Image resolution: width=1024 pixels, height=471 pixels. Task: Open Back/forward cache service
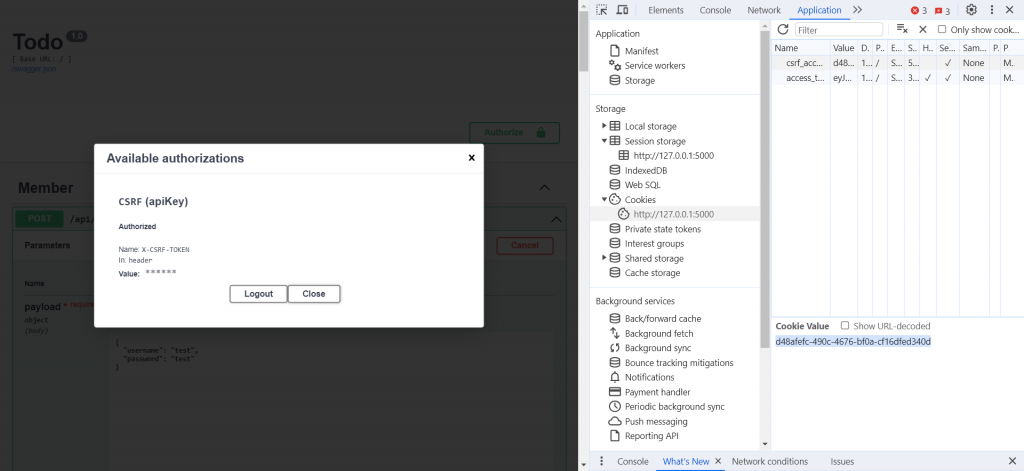662,319
